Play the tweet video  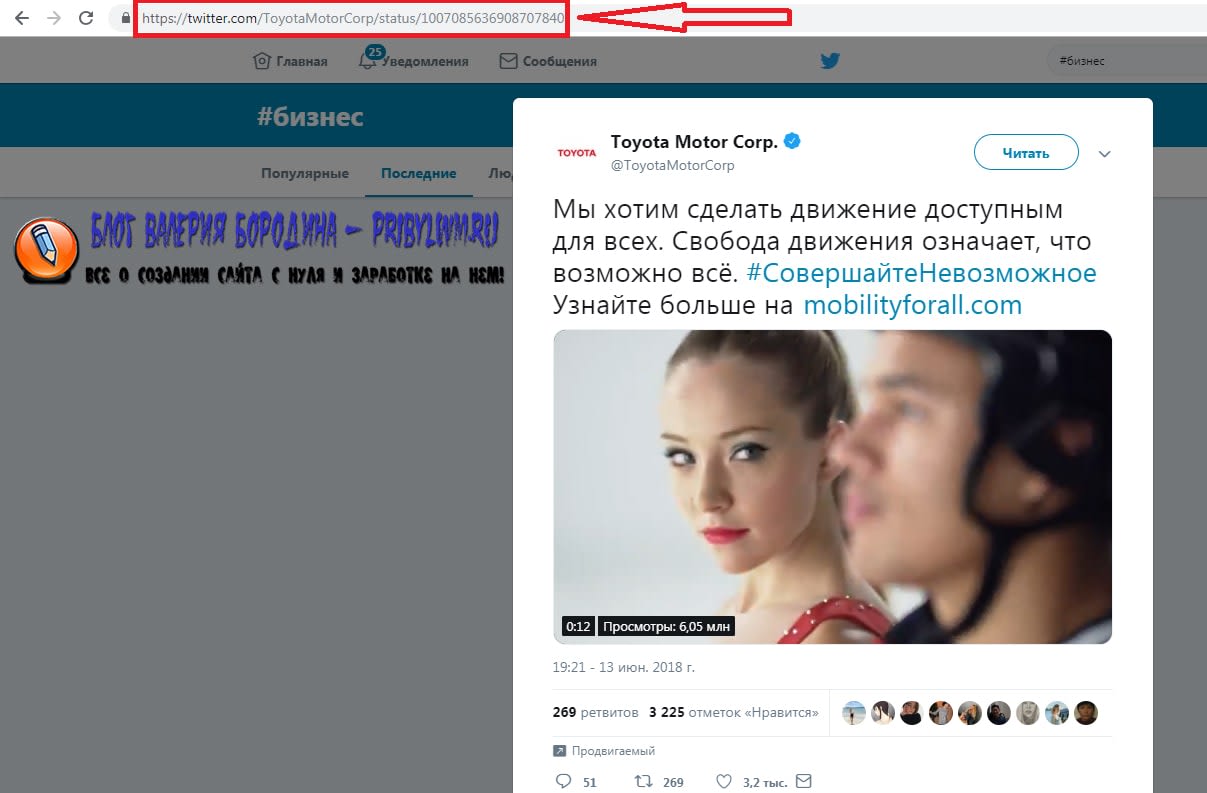click(x=833, y=486)
